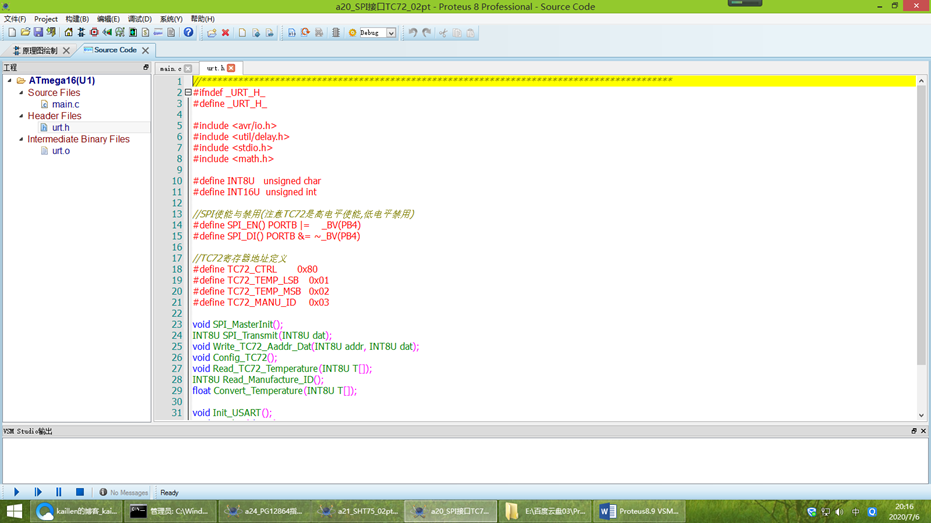
Task: Open the Debug configuration dropdown
Action: [x=391, y=33]
